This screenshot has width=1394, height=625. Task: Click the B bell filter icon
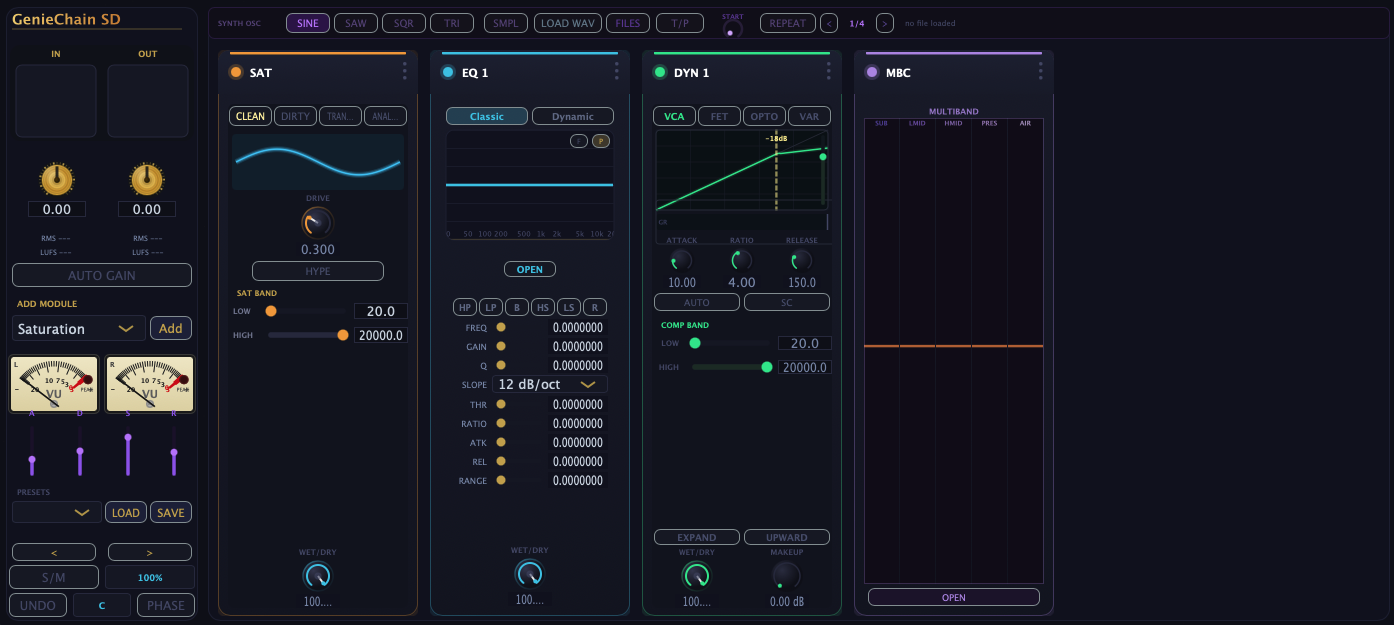tap(517, 307)
